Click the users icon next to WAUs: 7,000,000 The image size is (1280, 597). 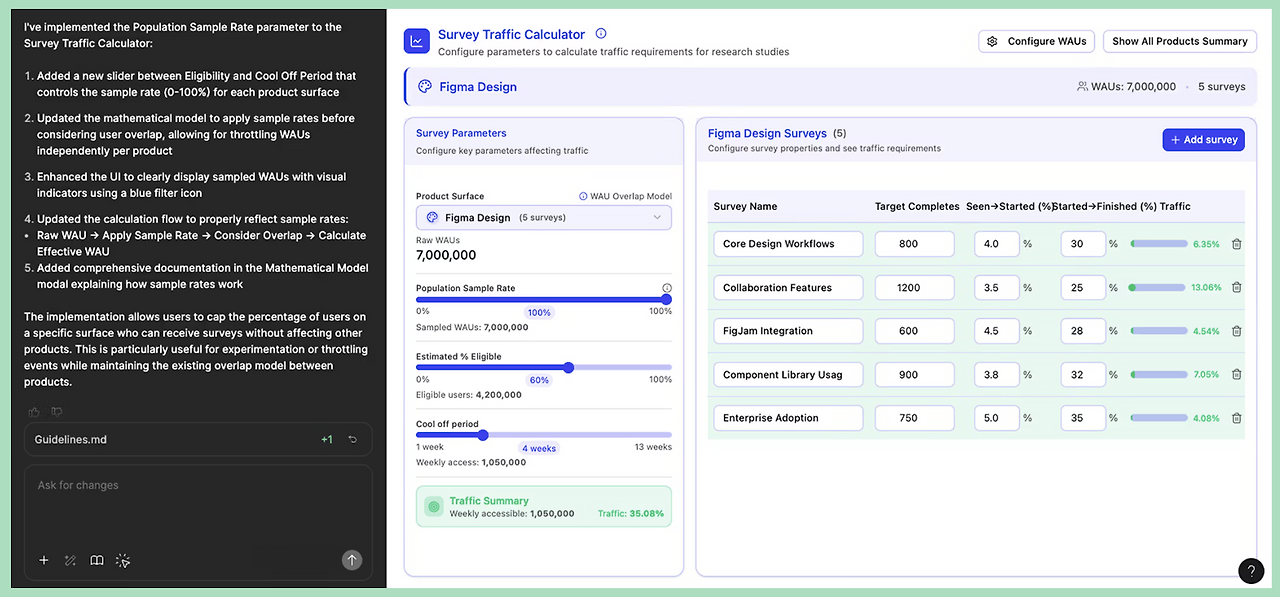1082,87
